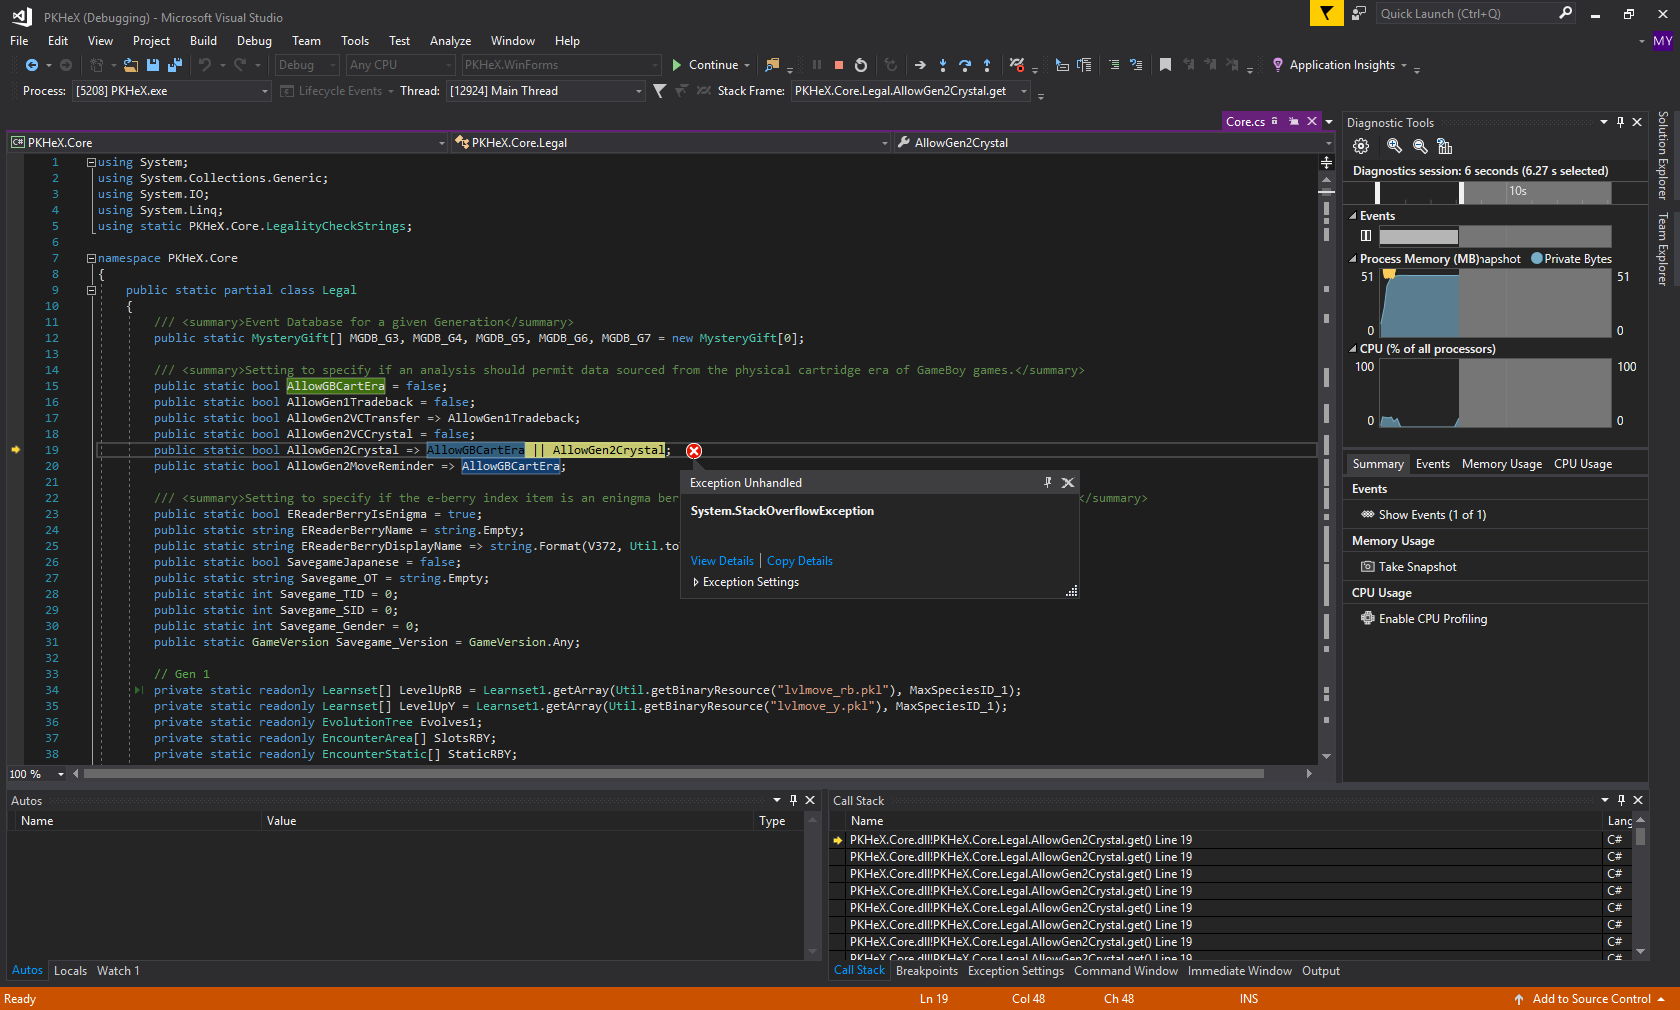The height and width of the screenshot is (1010, 1680).
Task: Click the Break All pause icon
Action: pos(816,65)
